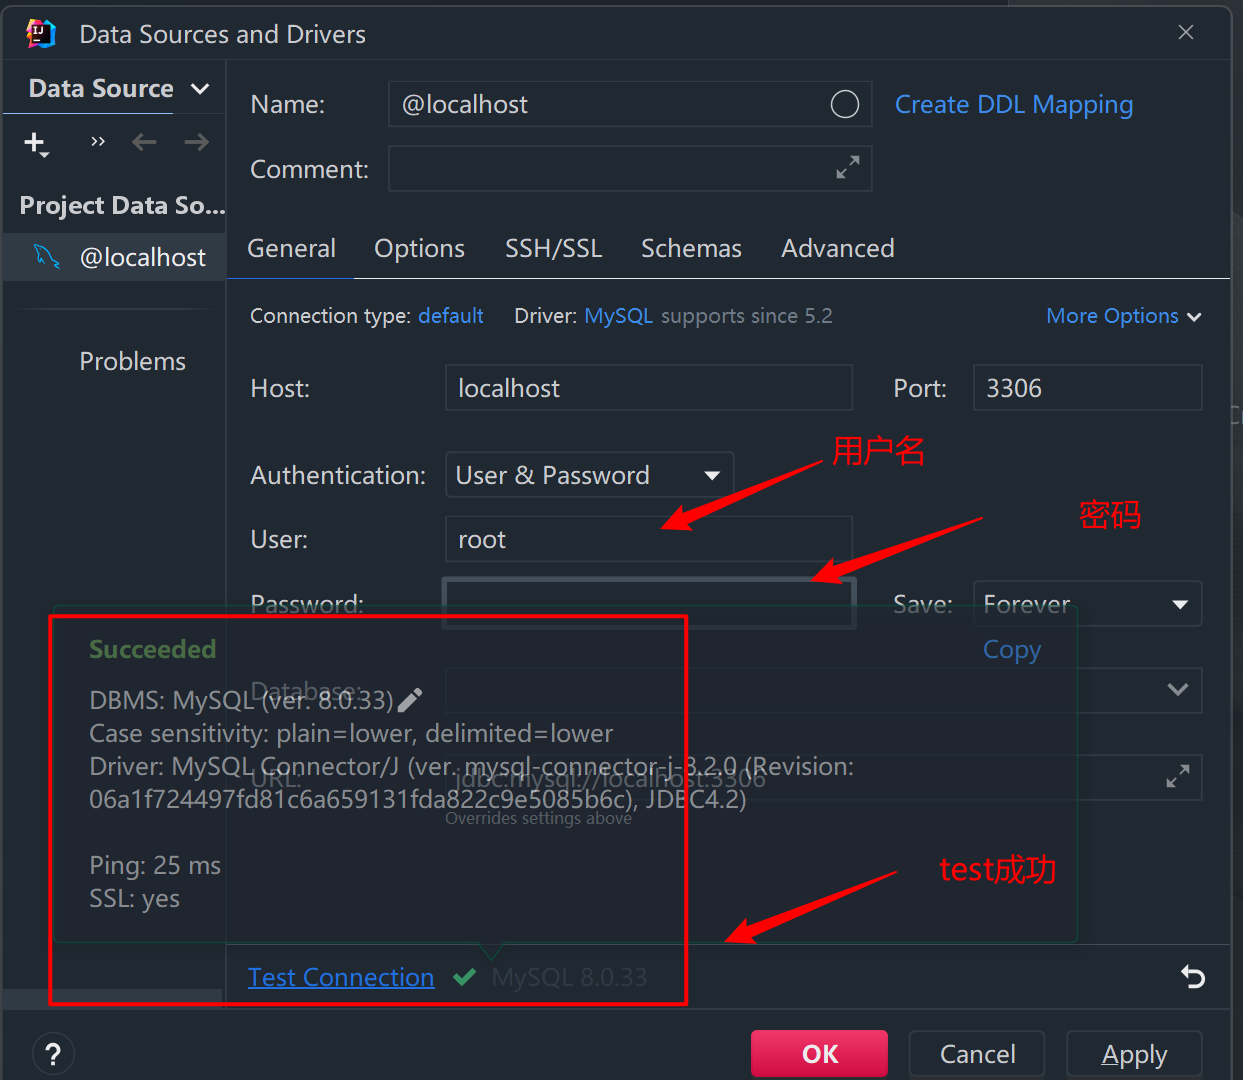
Task: Open the help question mark button
Action: coord(53,1054)
